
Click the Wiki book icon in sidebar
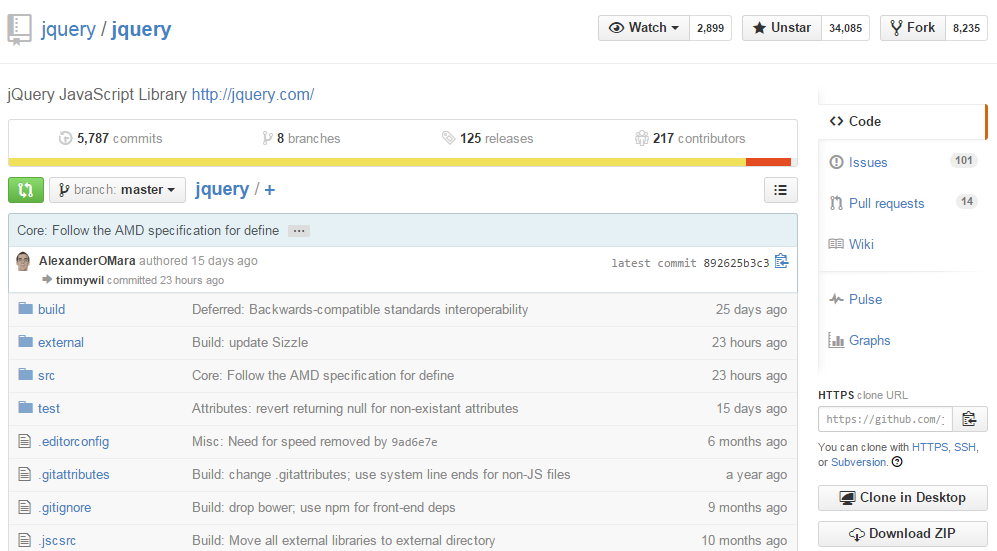pos(836,244)
